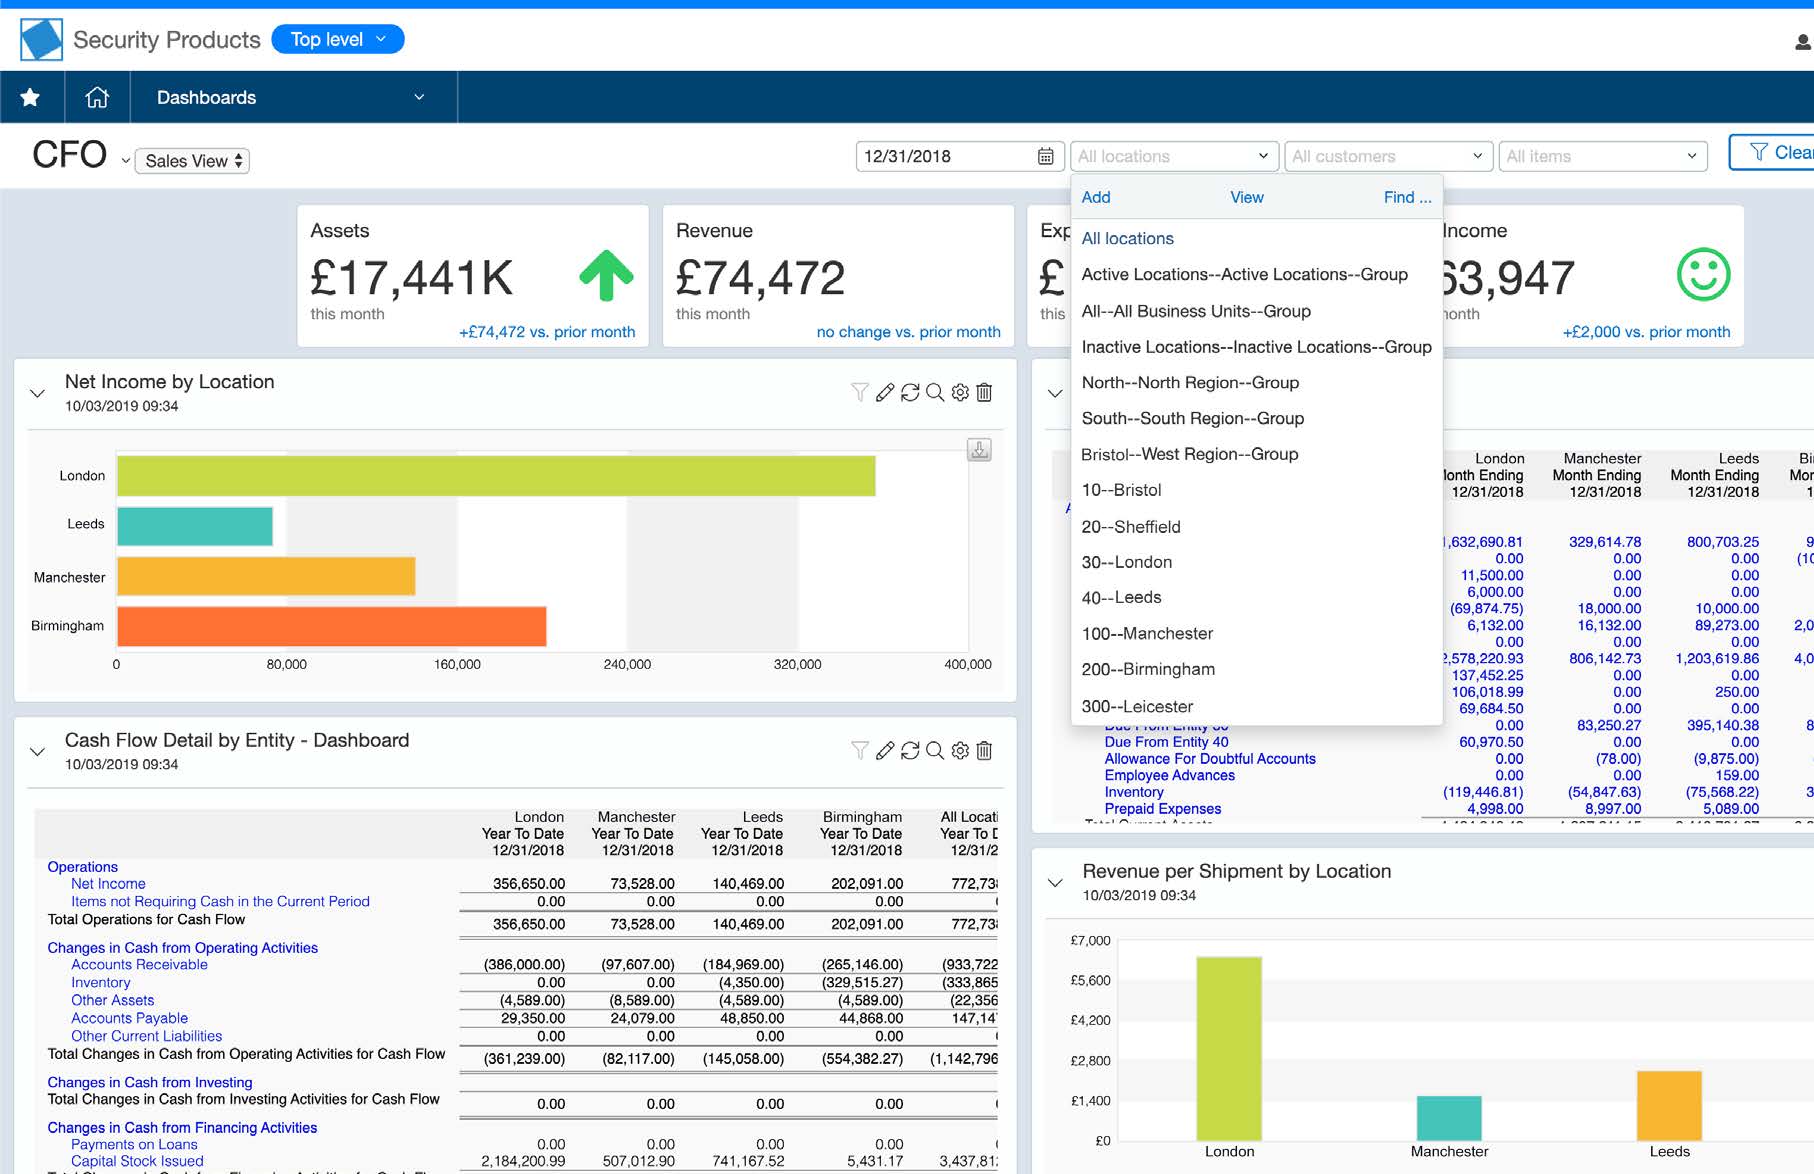1814x1174 pixels.
Task: Open settings gear for Cash Flow Detail
Action: (960, 751)
